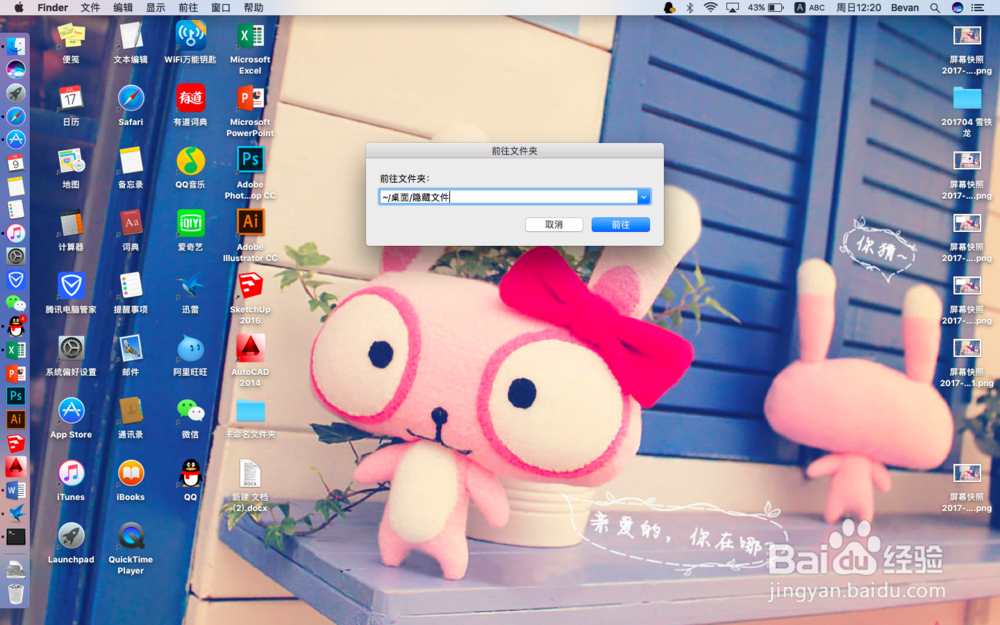This screenshot has height=625, width=1000.
Task: Click the blue 前往 button
Action: click(621, 224)
